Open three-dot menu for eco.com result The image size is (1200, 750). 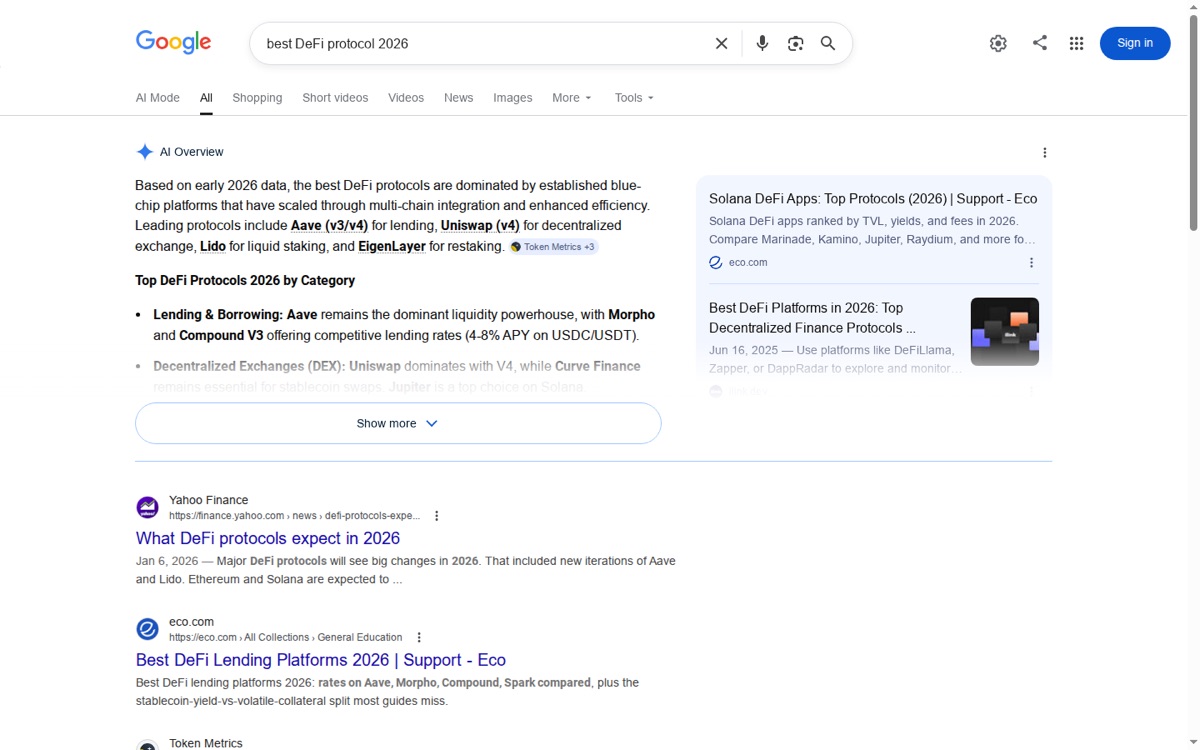pyautogui.click(x=419, y=637)
